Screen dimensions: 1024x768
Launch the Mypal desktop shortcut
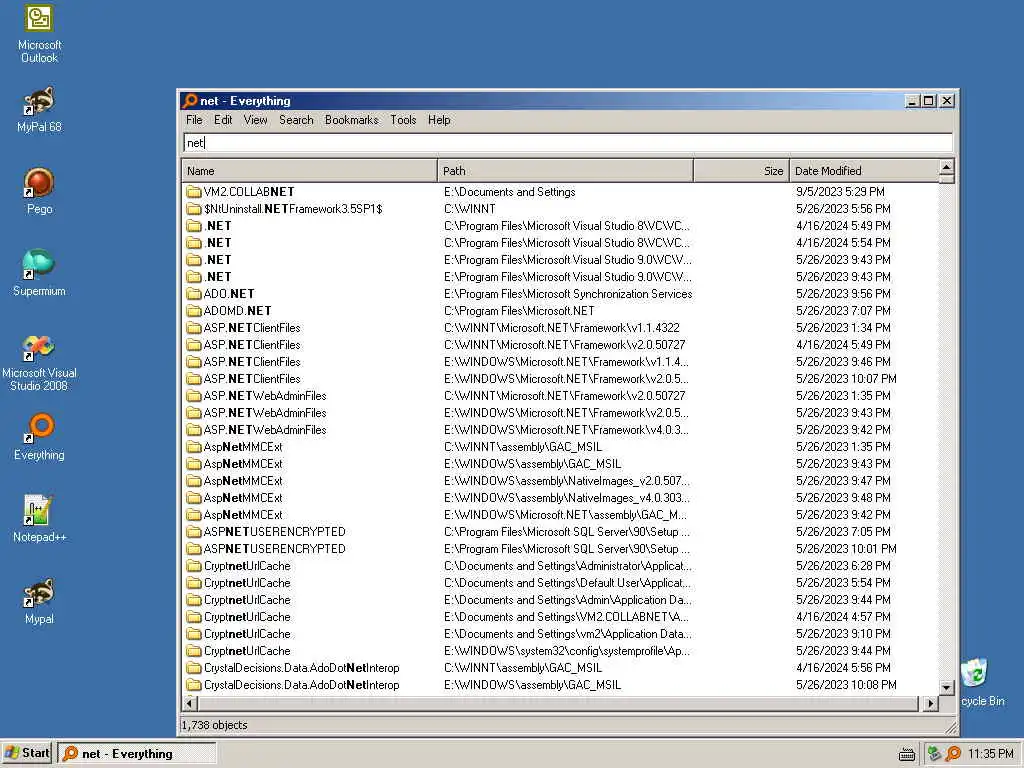click(39, 601)
